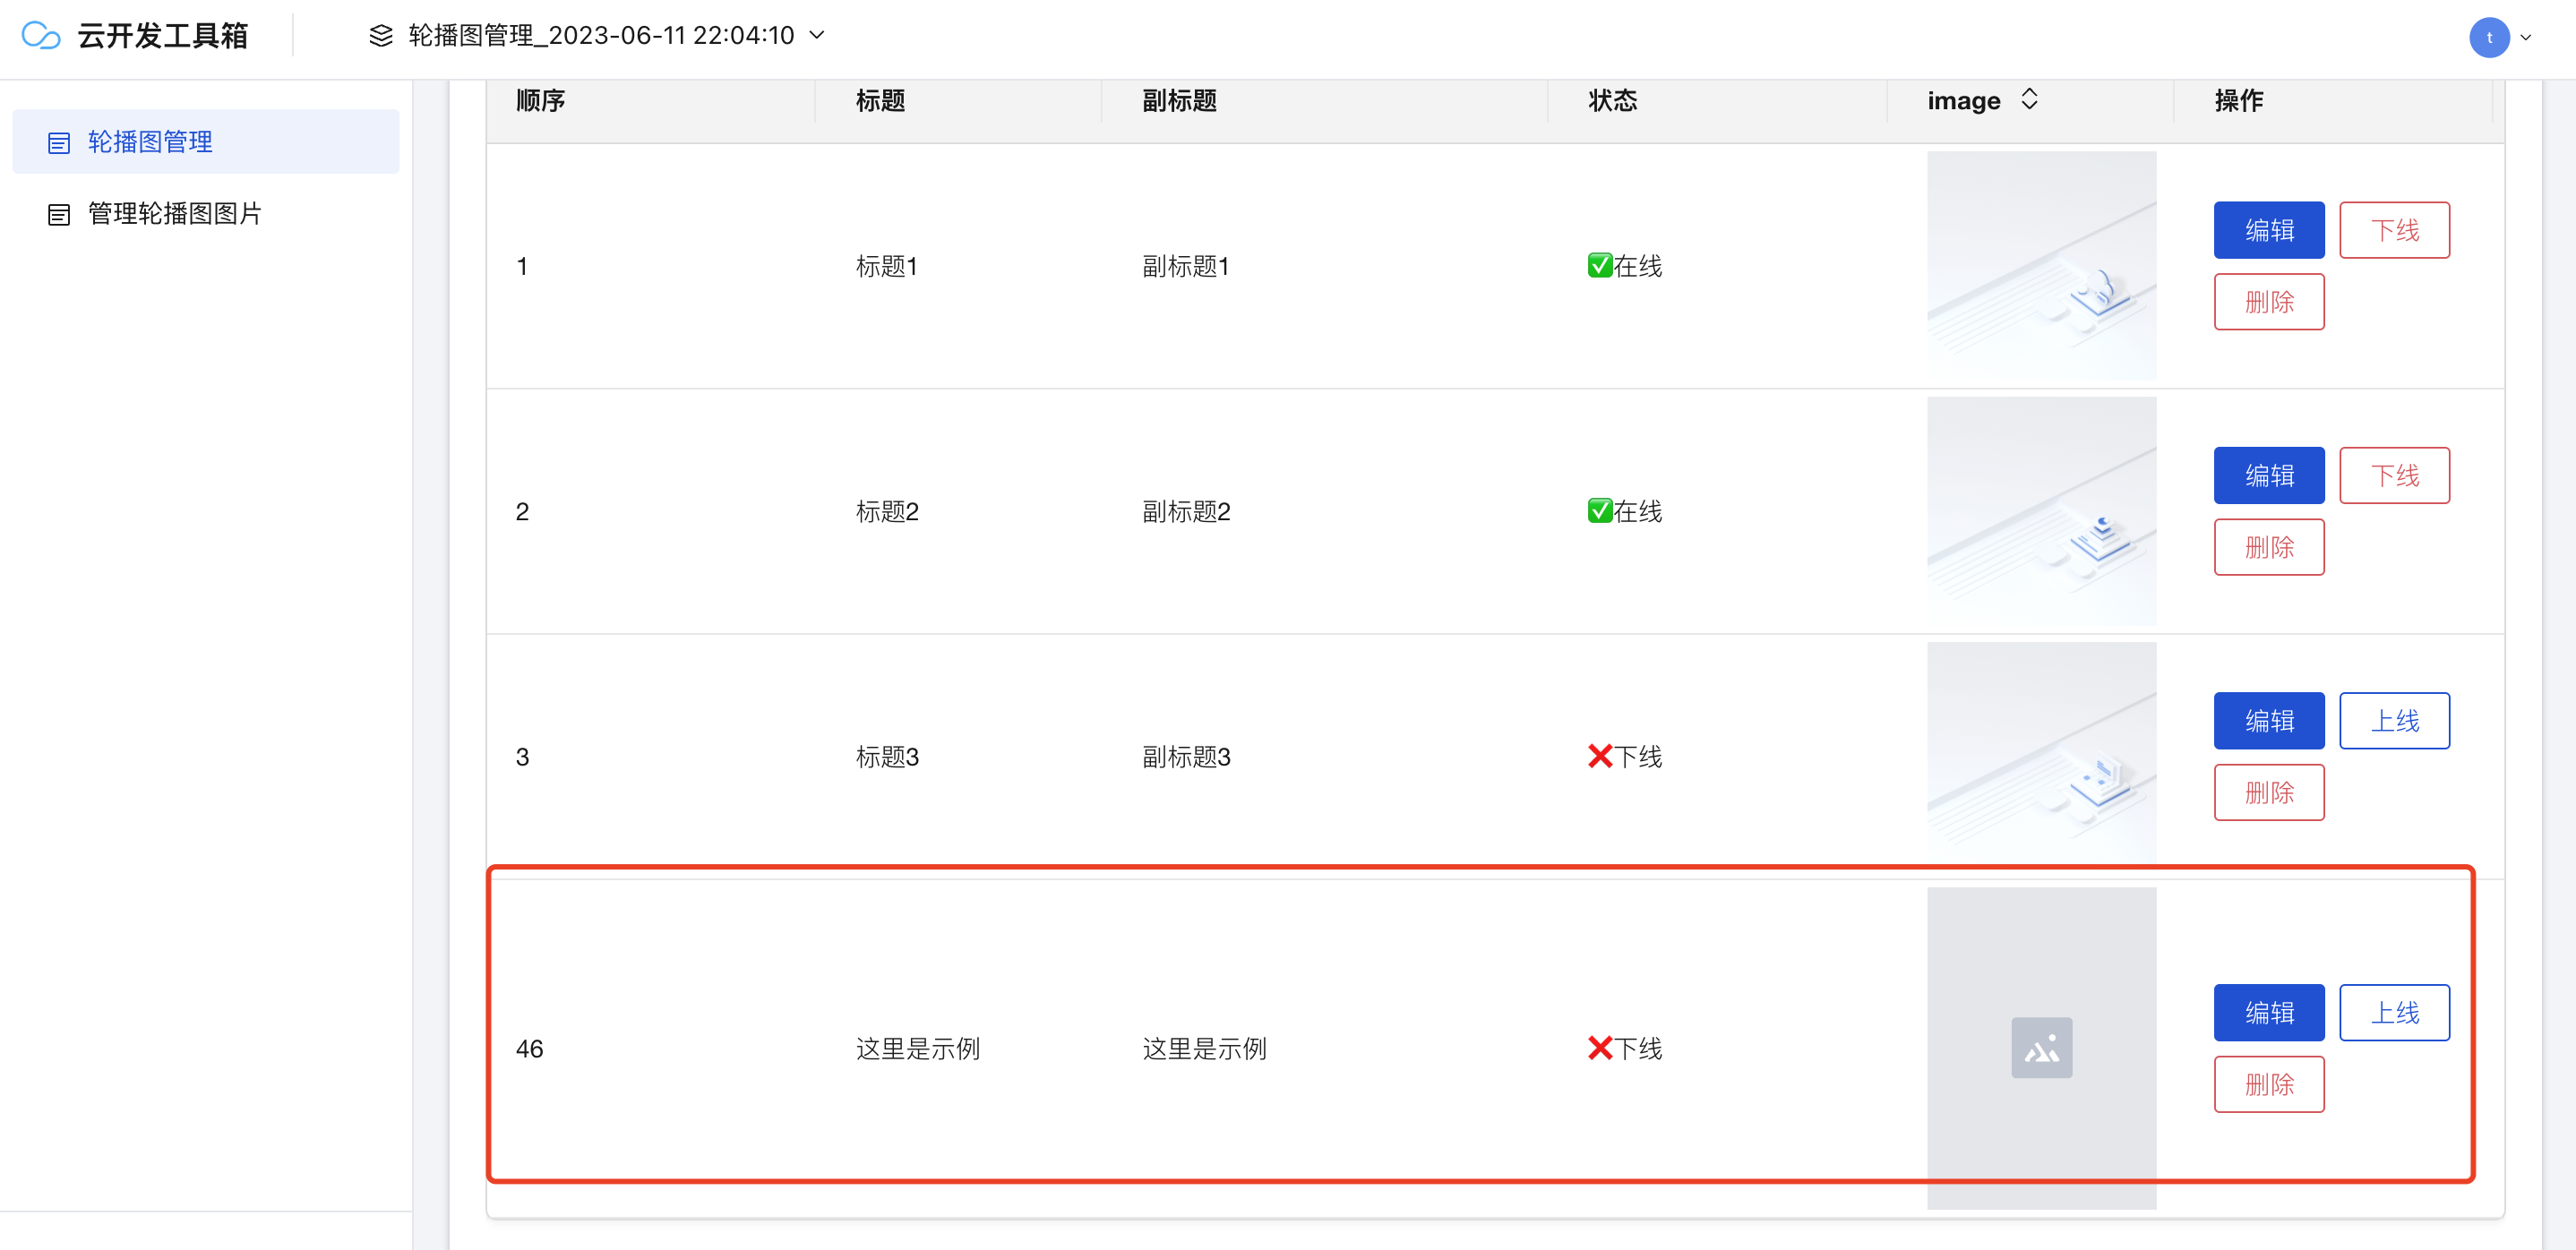This screenshot has width=2576, height=1250.
Task: Click the 轮播图管理 sidebar list icon
Action: pyautogui.click(x=59, y=143)
